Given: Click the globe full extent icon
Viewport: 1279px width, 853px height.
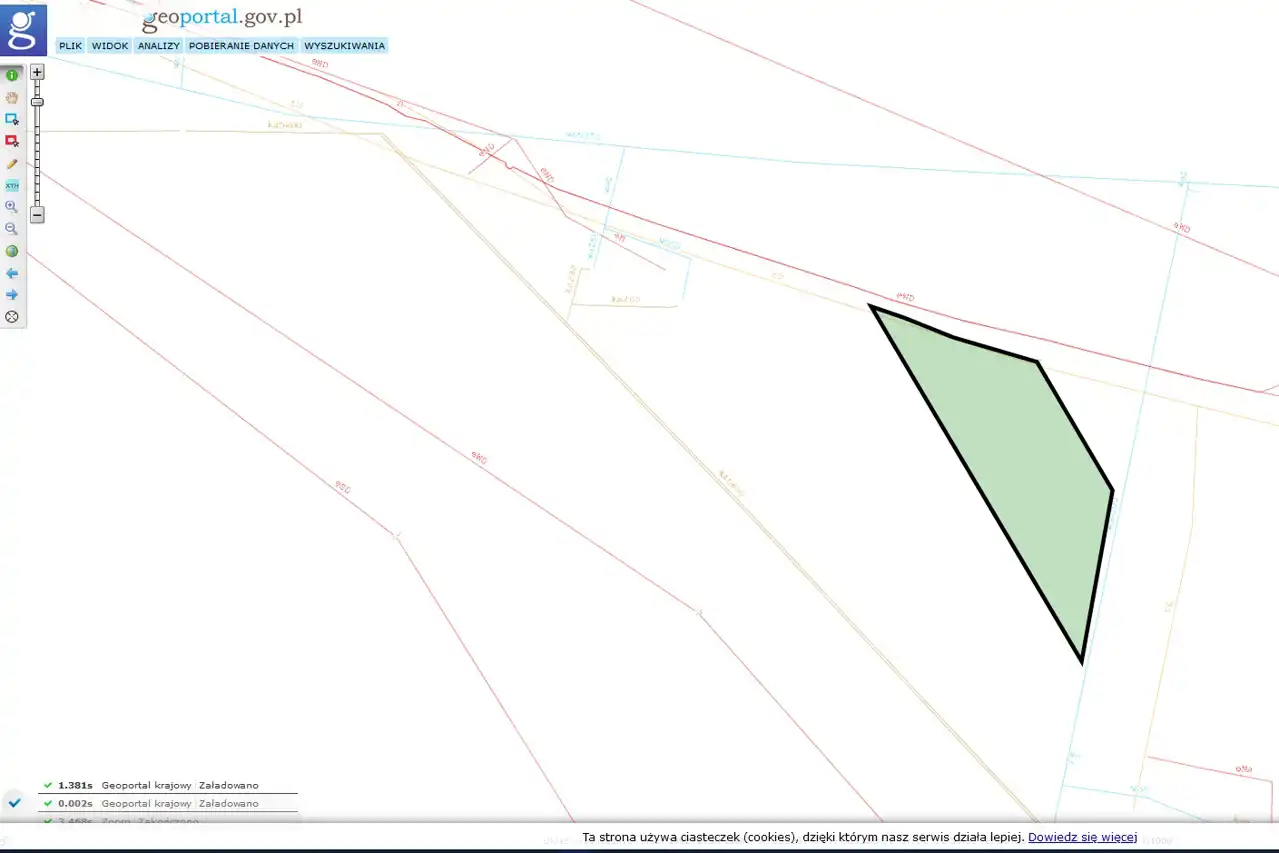Looking at the screenshot, I should pyautogui.click(x=12, y=251).
